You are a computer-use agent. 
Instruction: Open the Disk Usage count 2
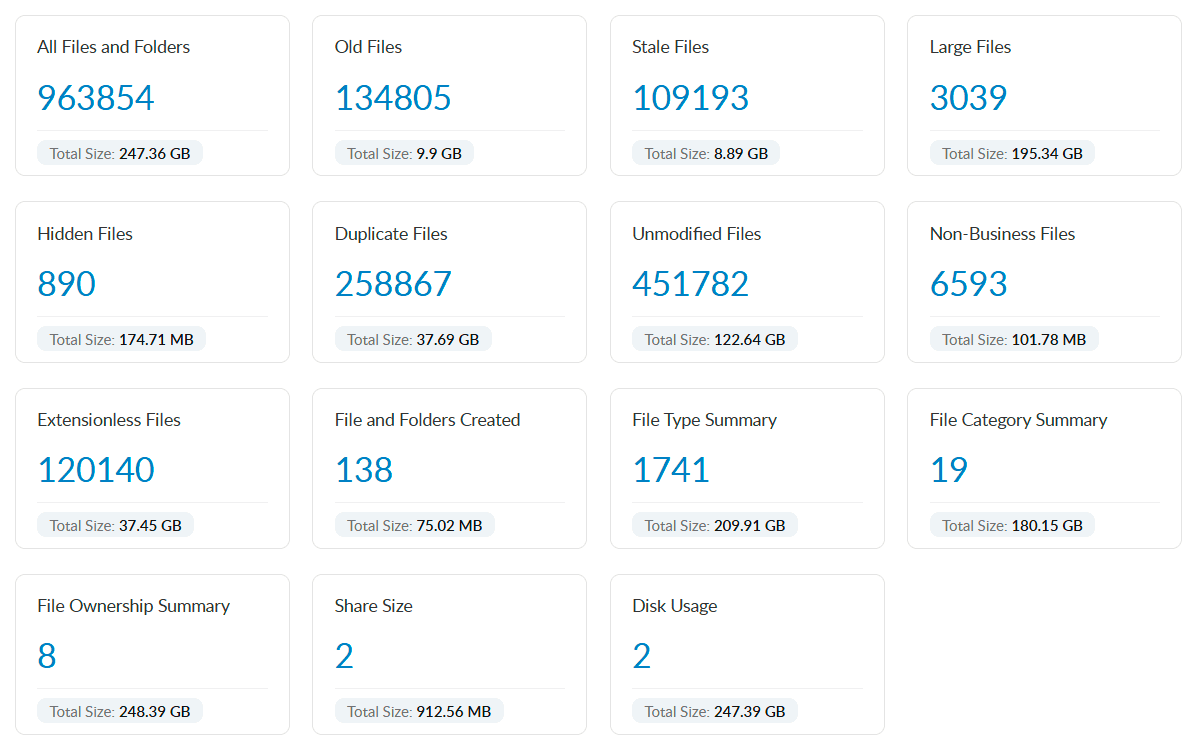click(642, 656)
